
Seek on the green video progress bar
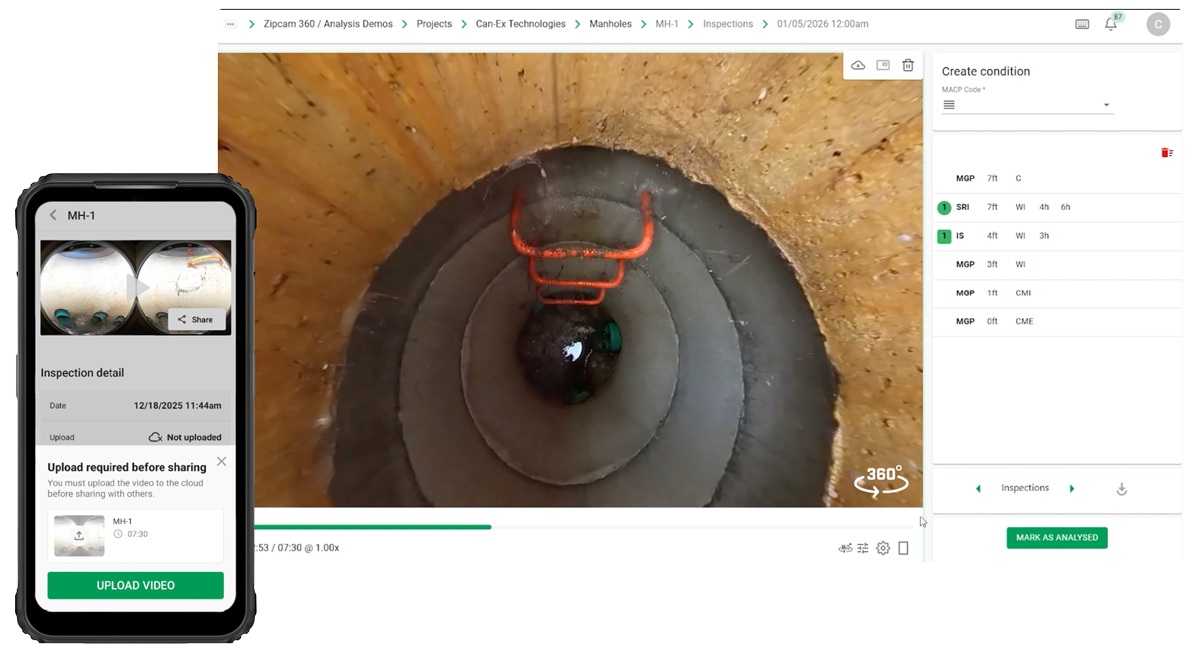pos(400,527)
